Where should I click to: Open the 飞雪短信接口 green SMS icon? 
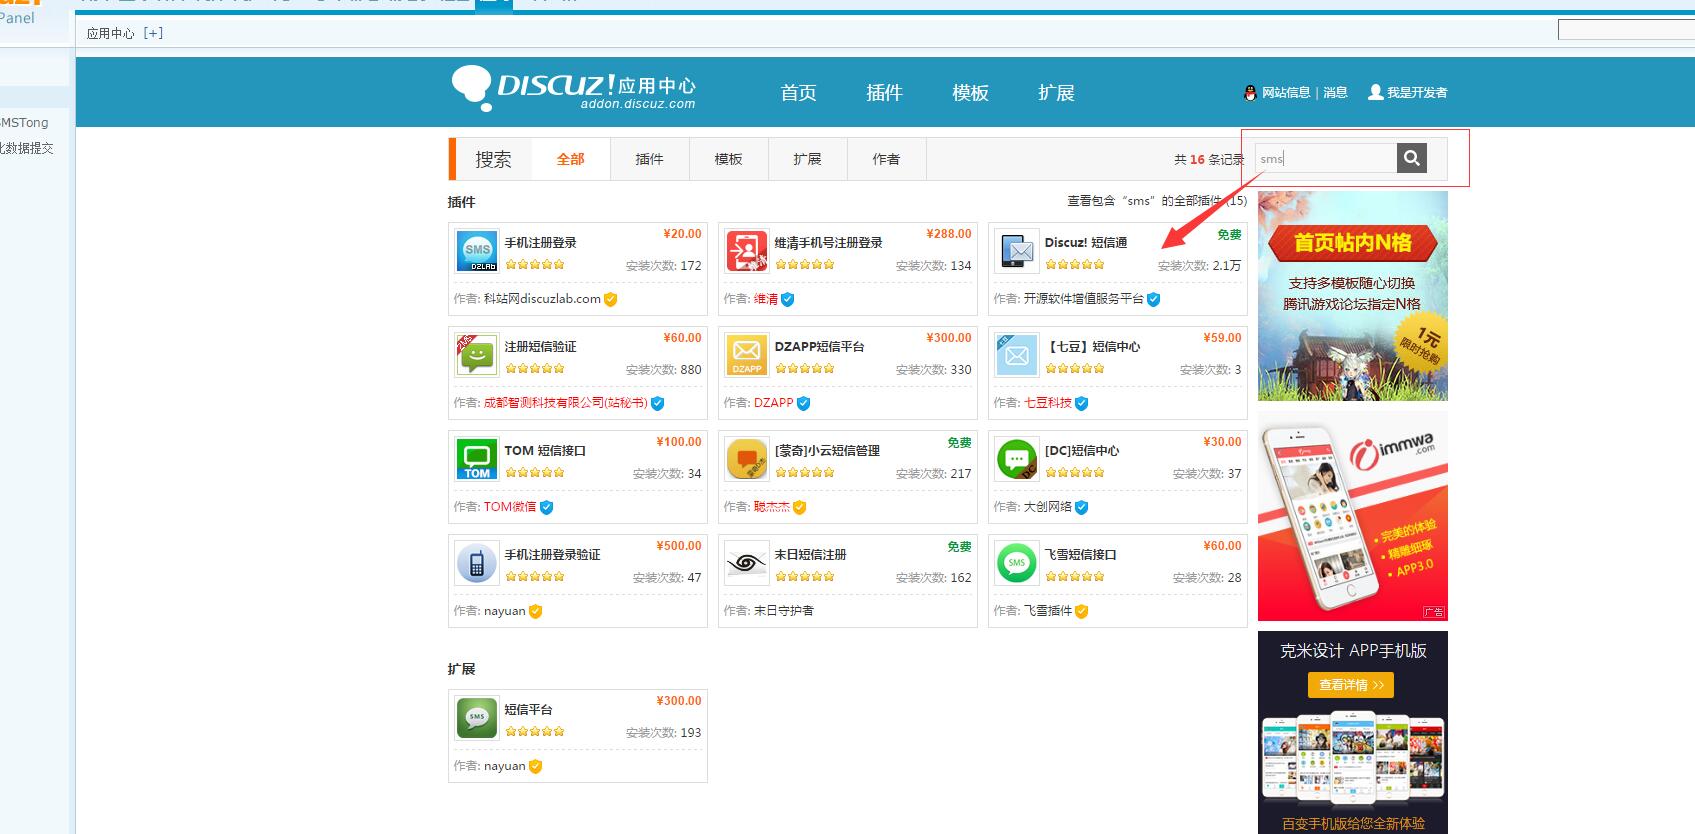point(1017,563)
